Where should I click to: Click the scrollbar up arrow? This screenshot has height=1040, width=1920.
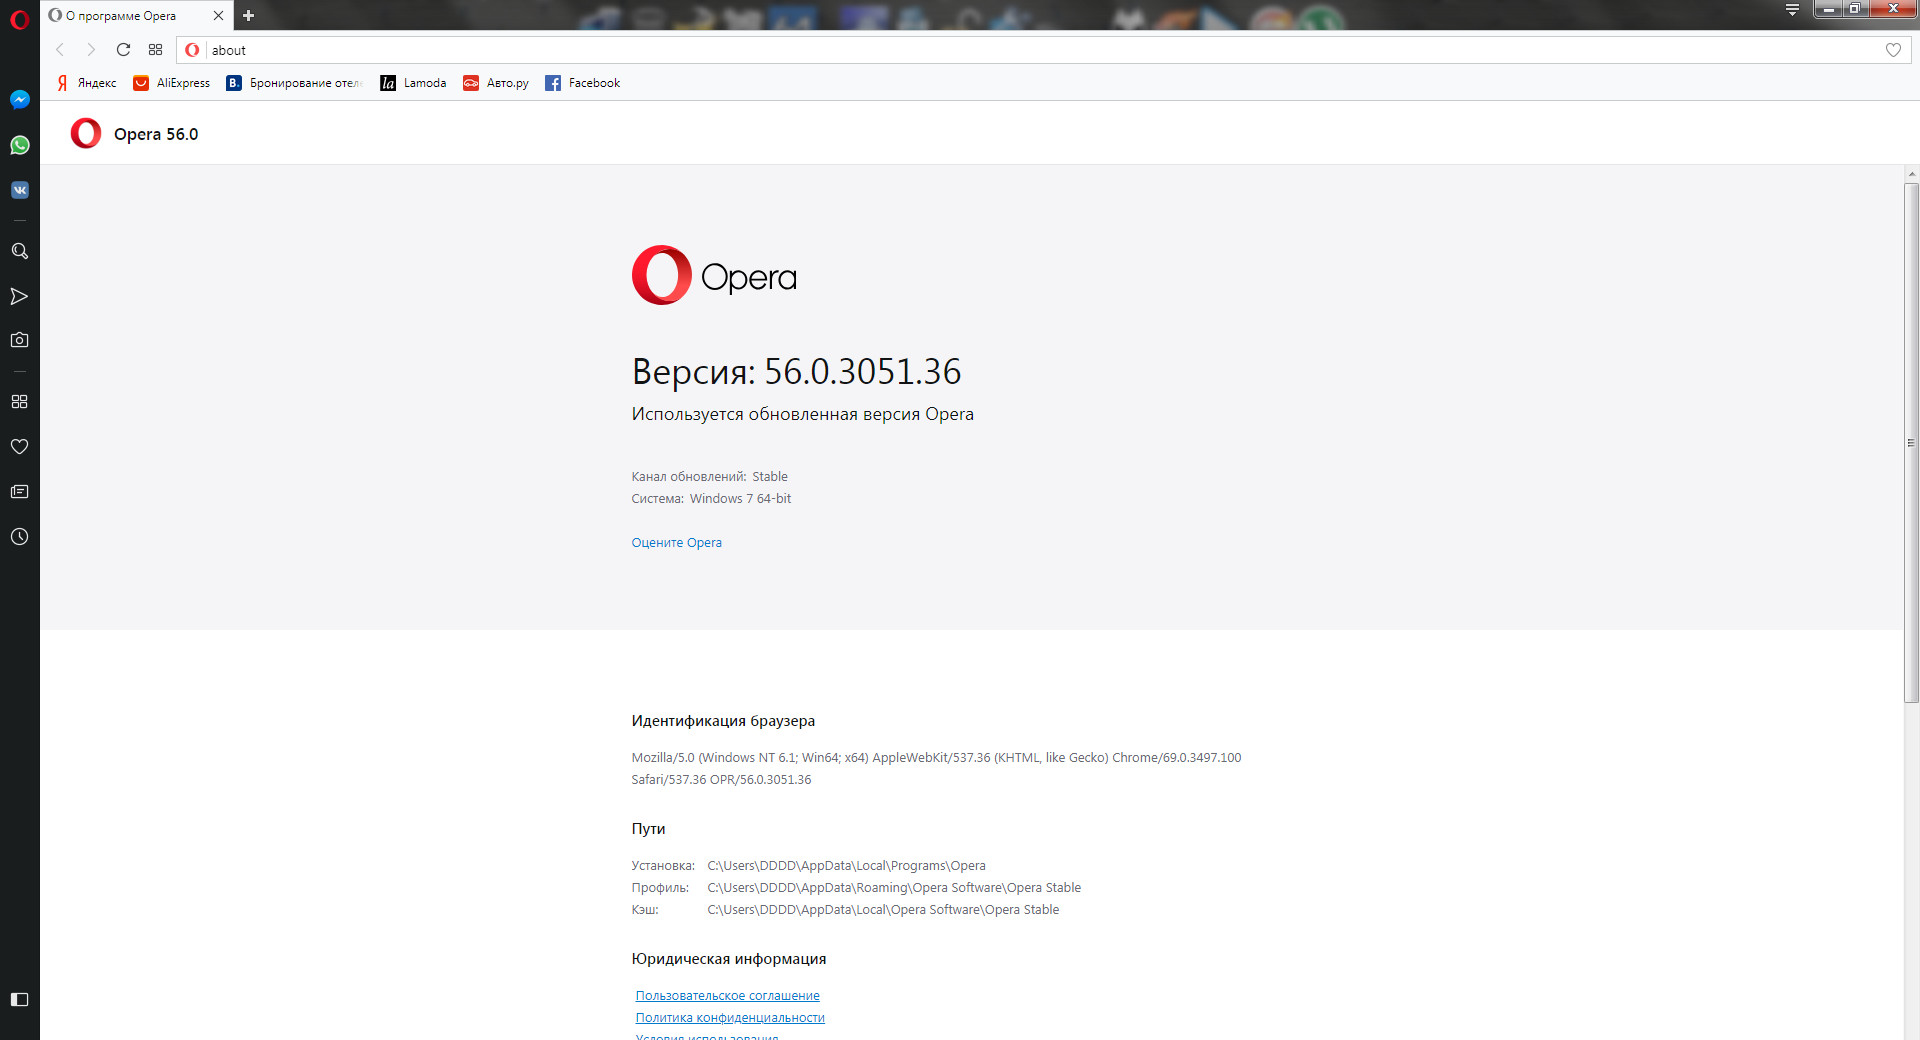pyautogui.click(x=1911, y=174)
